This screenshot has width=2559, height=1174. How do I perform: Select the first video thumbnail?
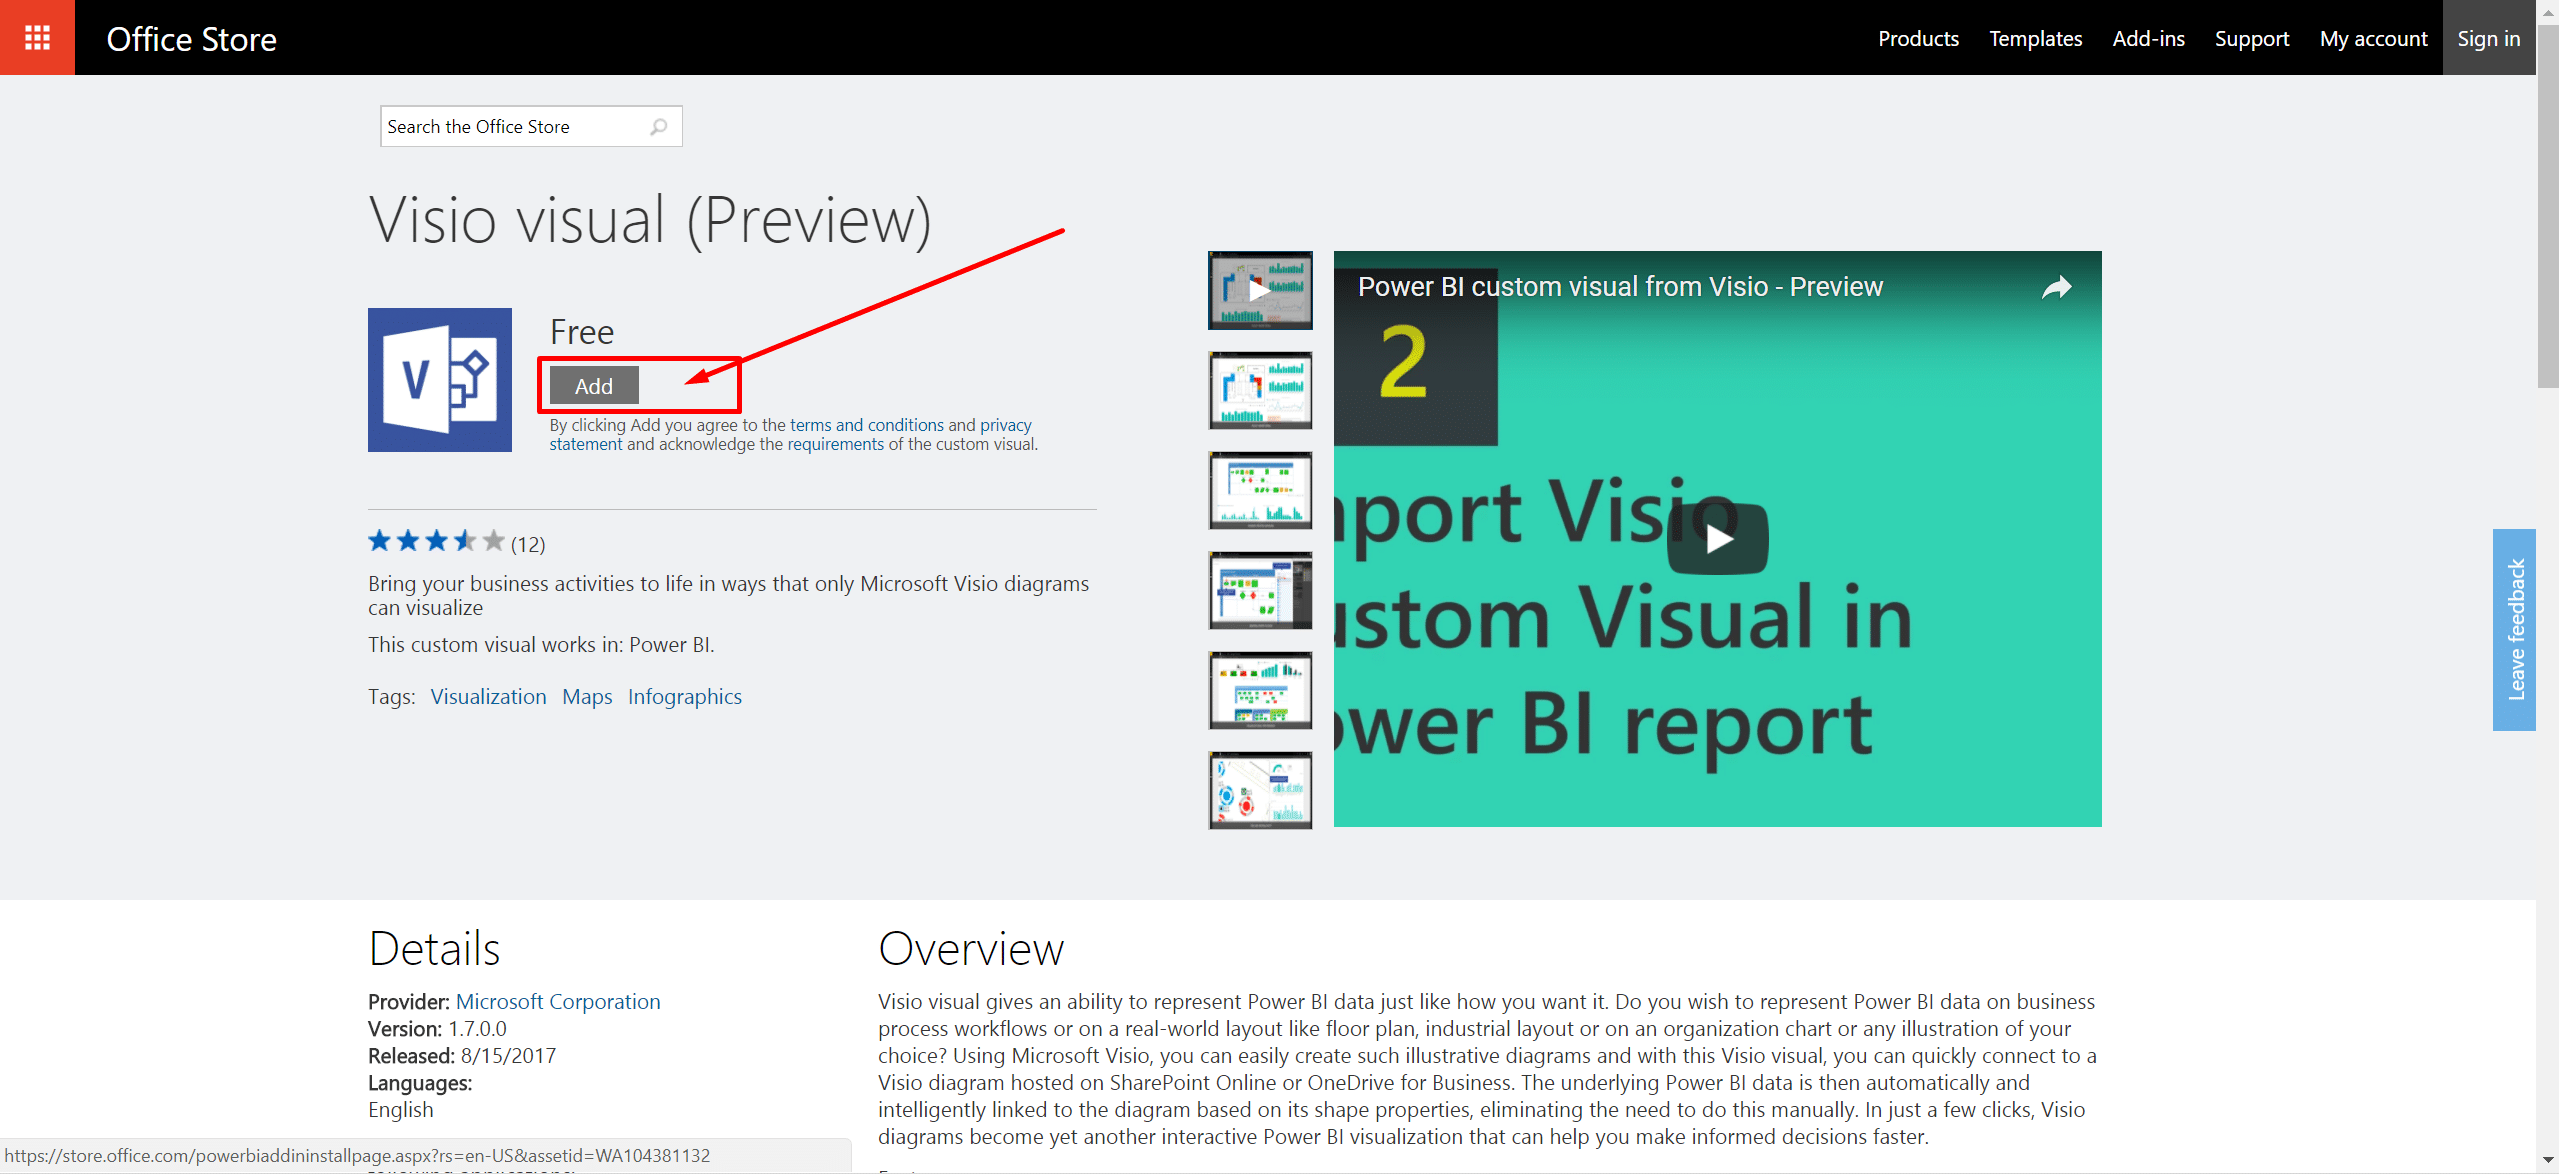point(1260,291)
